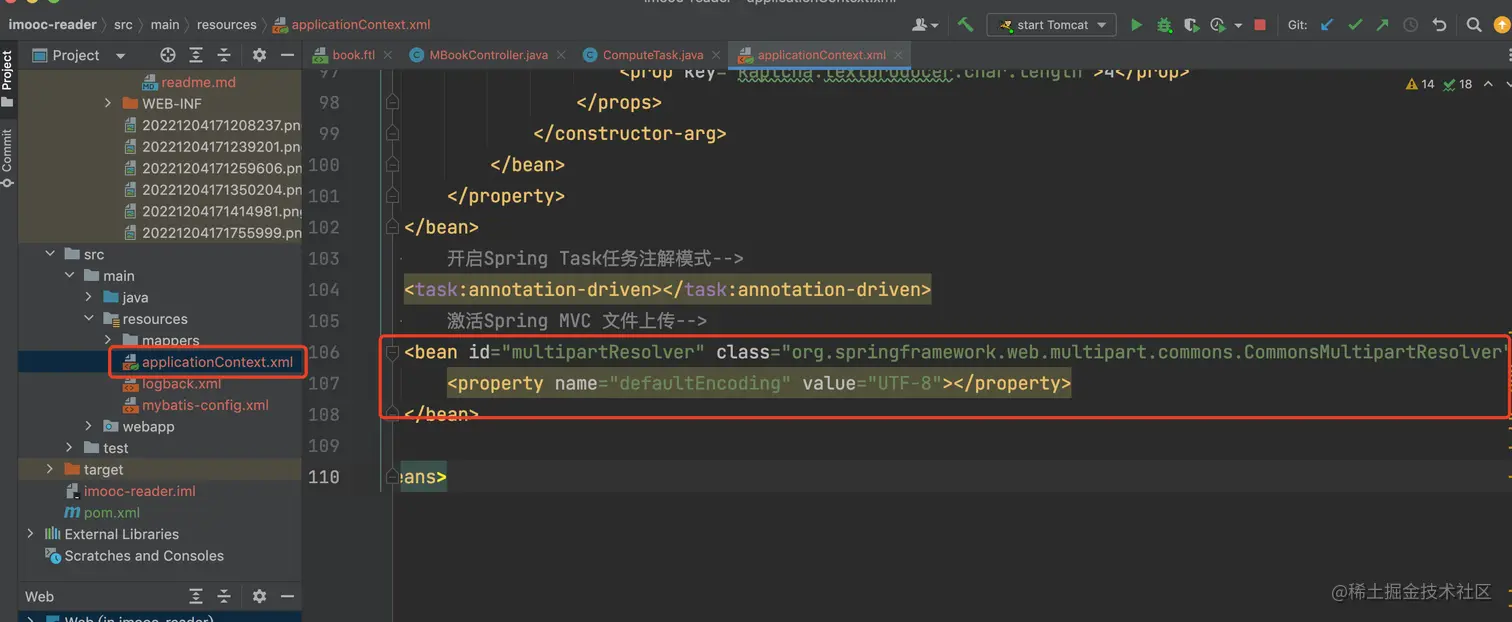Image resolution: width=1512 pixels, height=622 pixels.
Task: Open Search Everywhere via the magnifier icon
Action: tap(1474, 25)
